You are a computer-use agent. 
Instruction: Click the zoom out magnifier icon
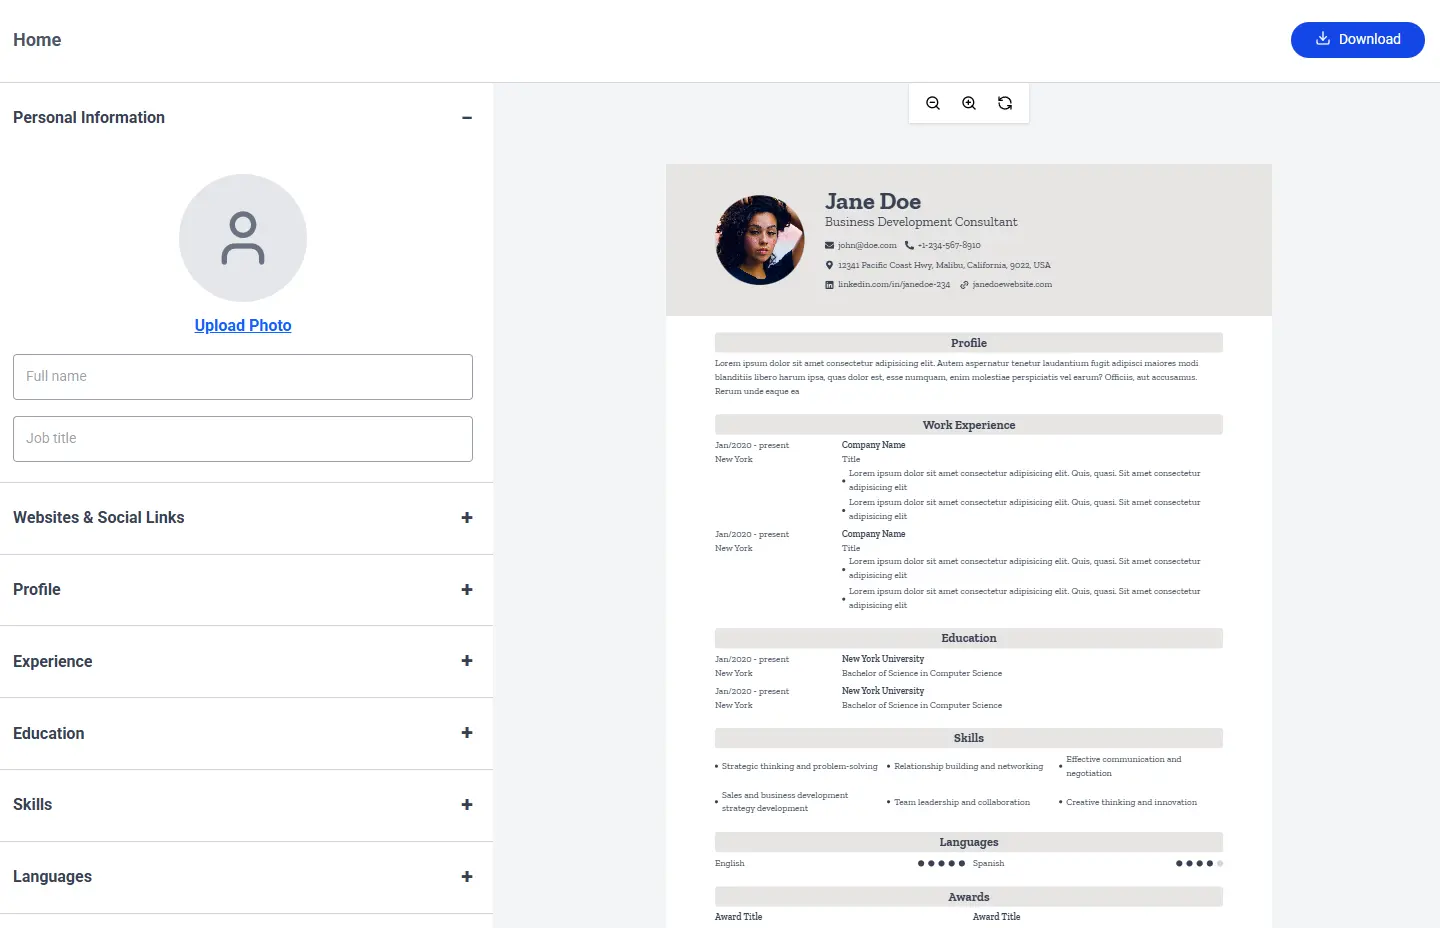point(933,103)
